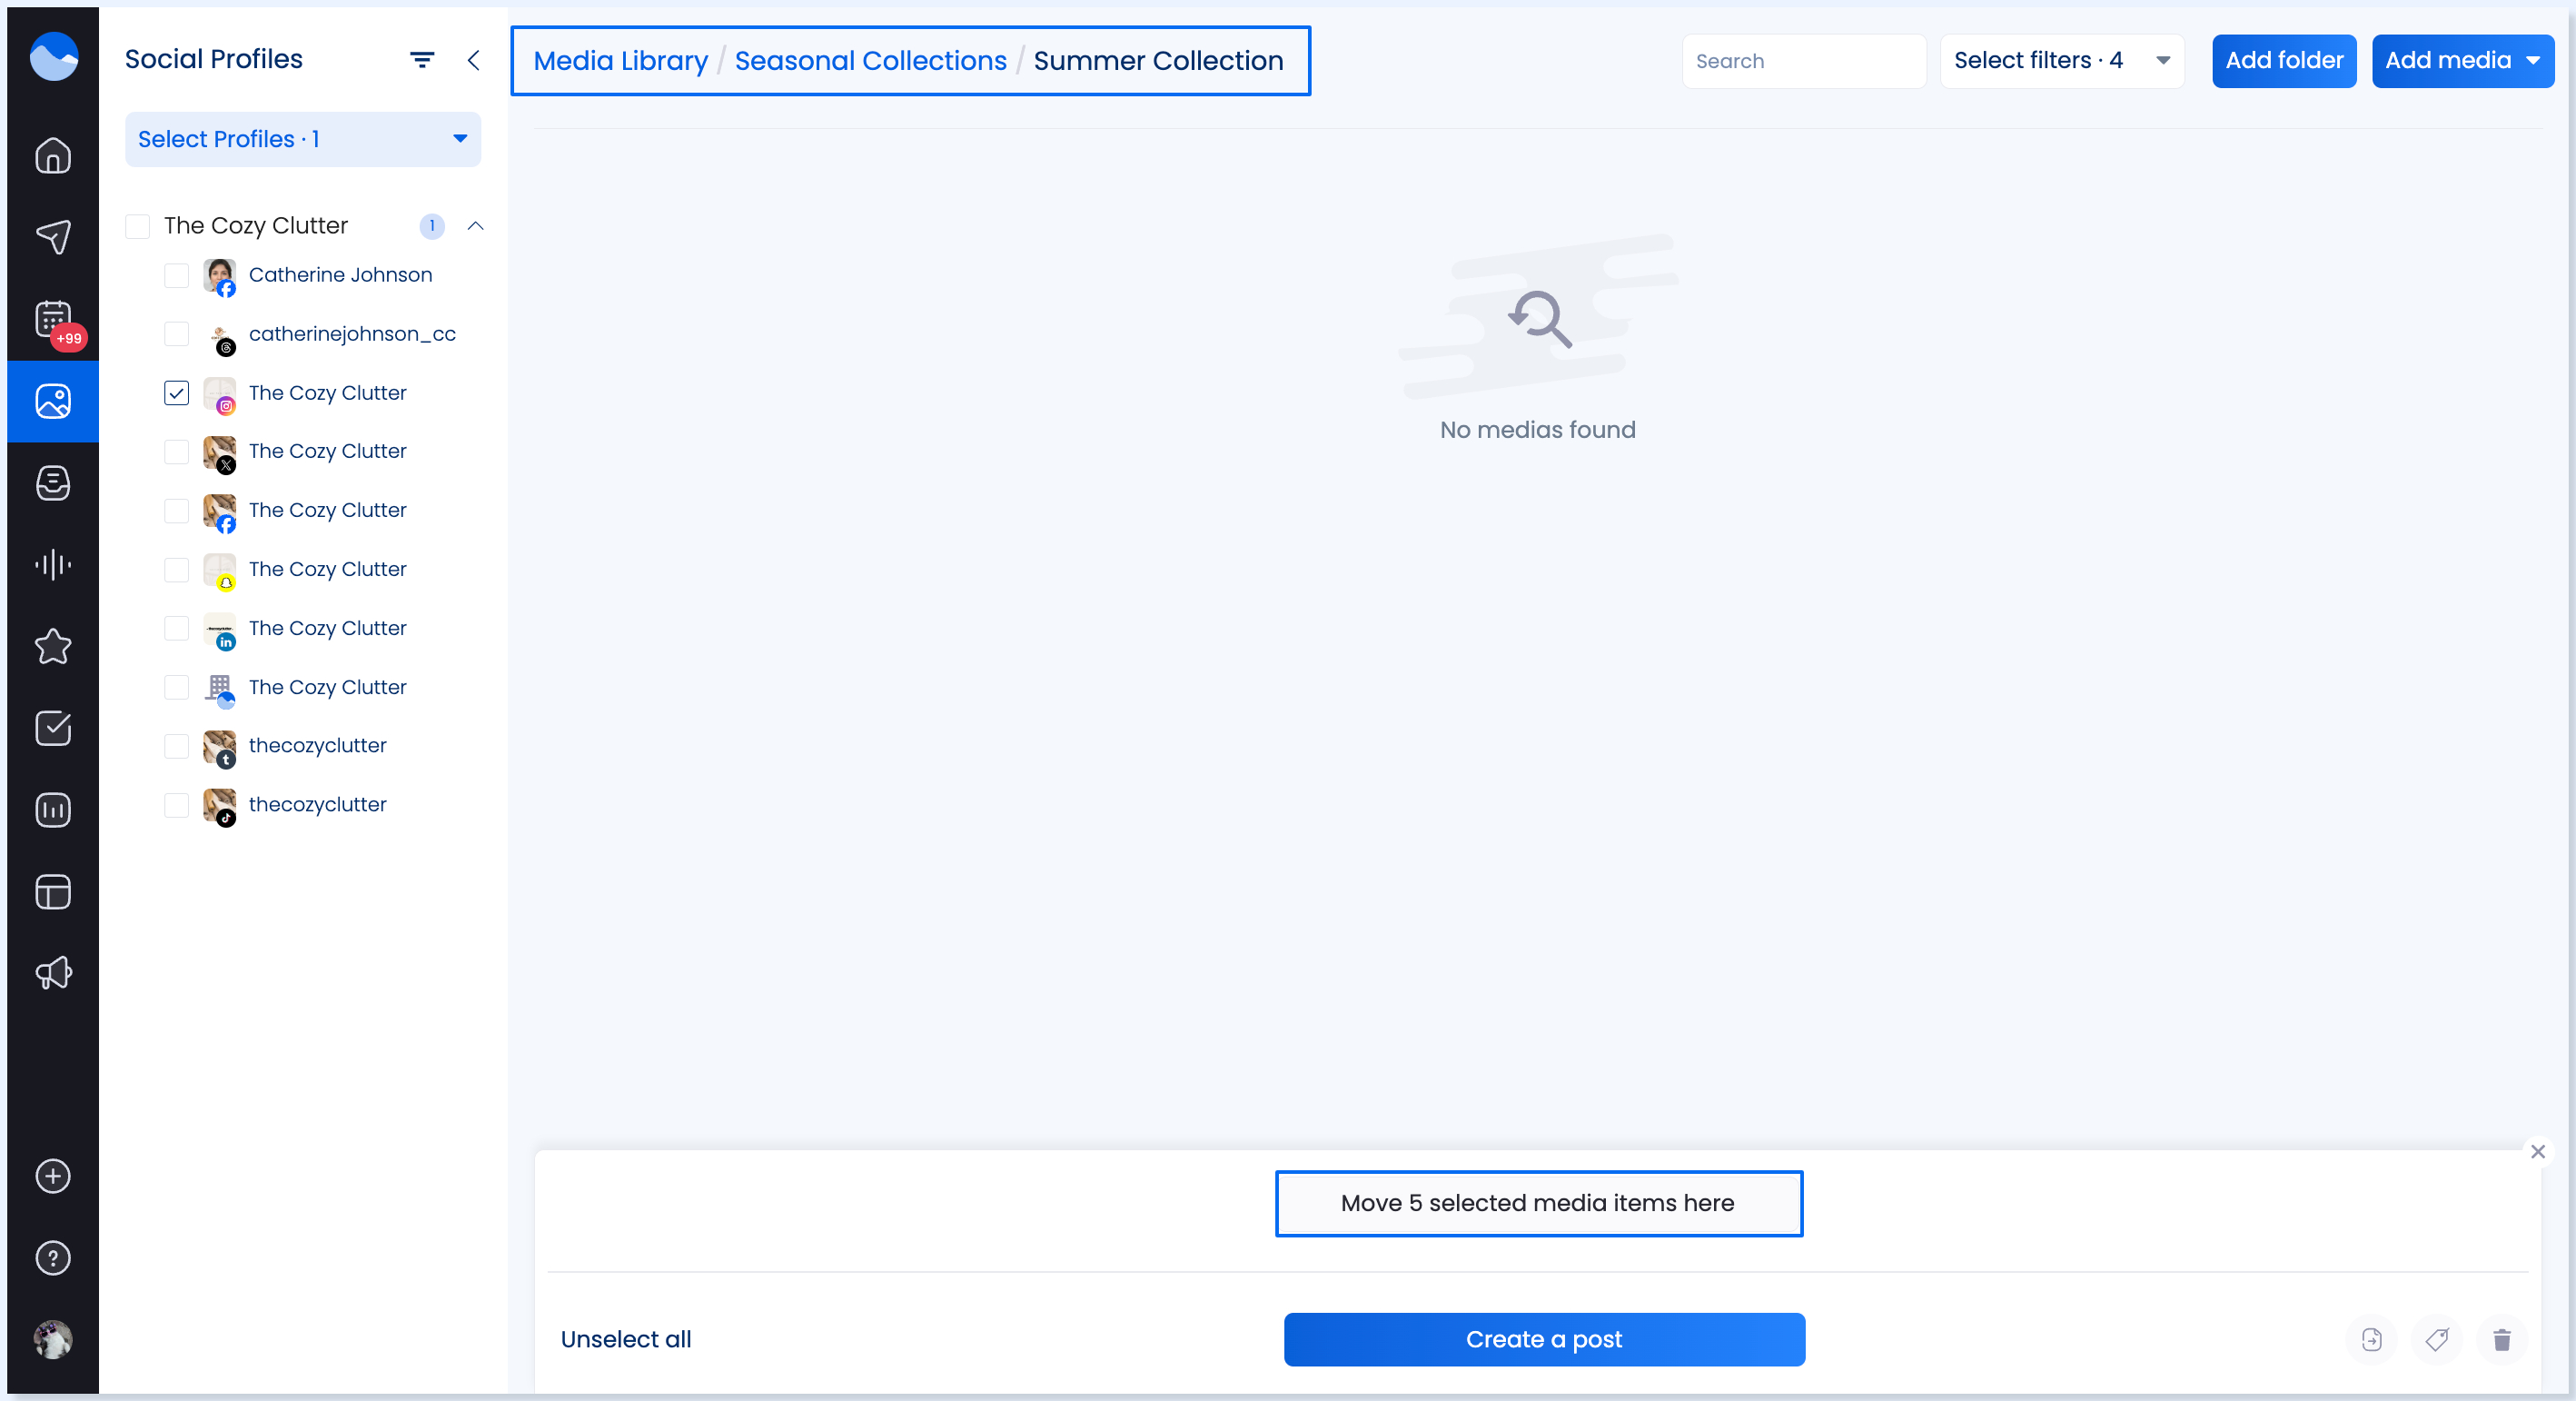This screenshot has width=2576, height=1401.
Task: Open the inbox messages icon
Action: coord(53,483)
